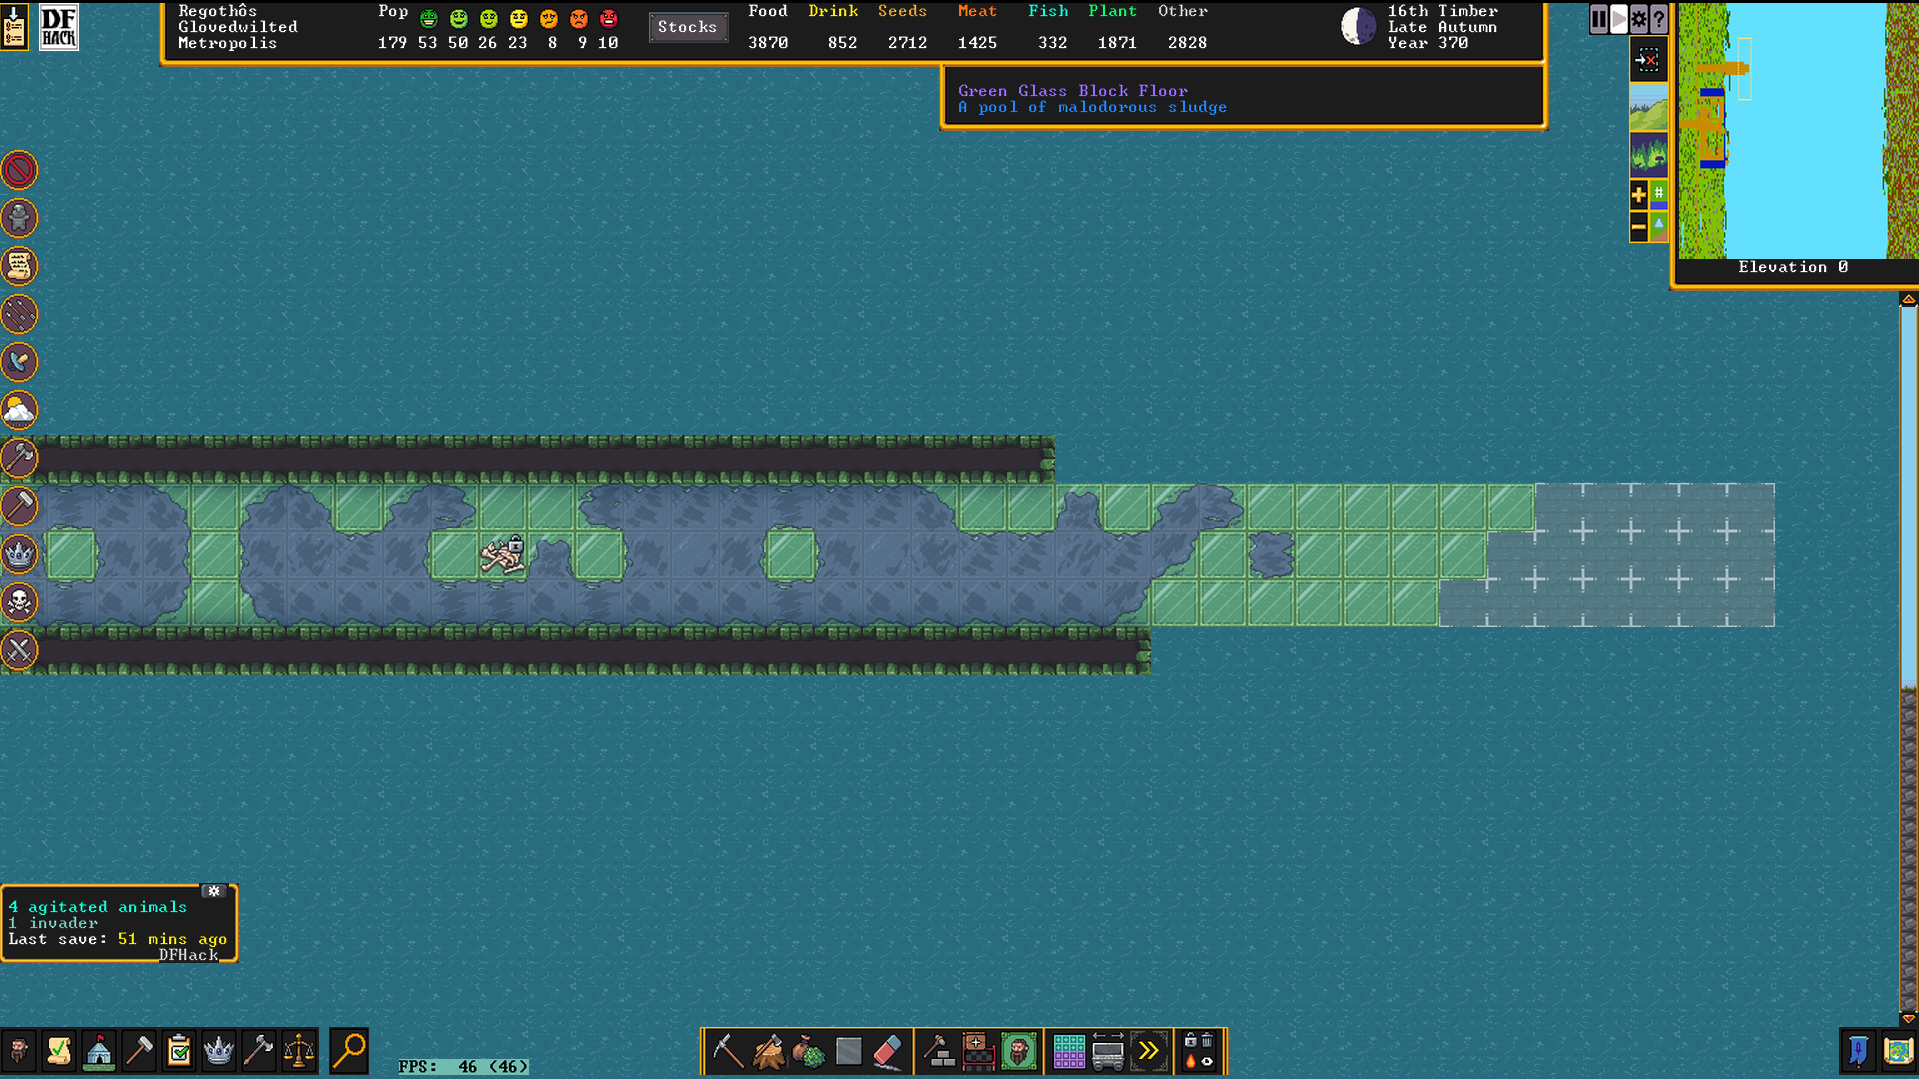Jump to cavern forest view thumbnail
Screen dimensions: 1919x1079
click(1648, 155)
